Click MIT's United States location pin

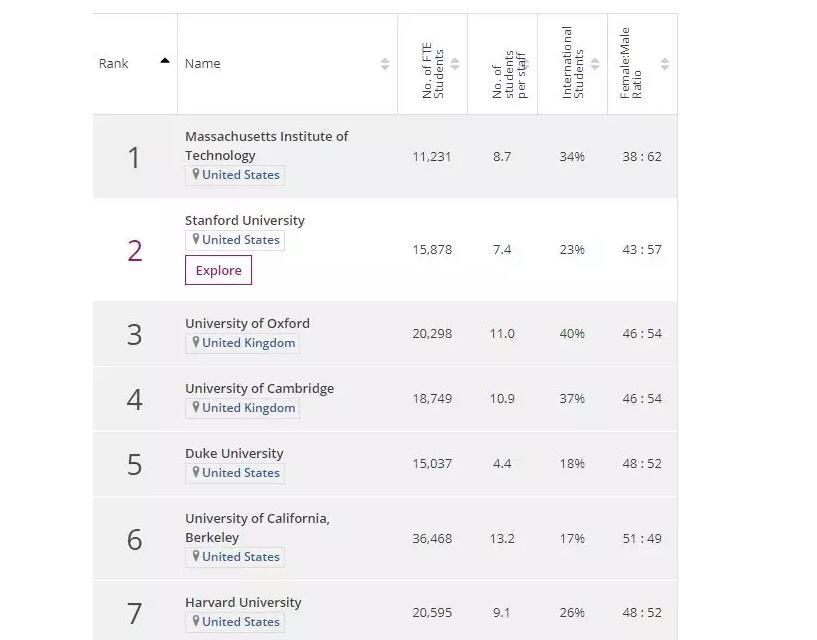197,175
